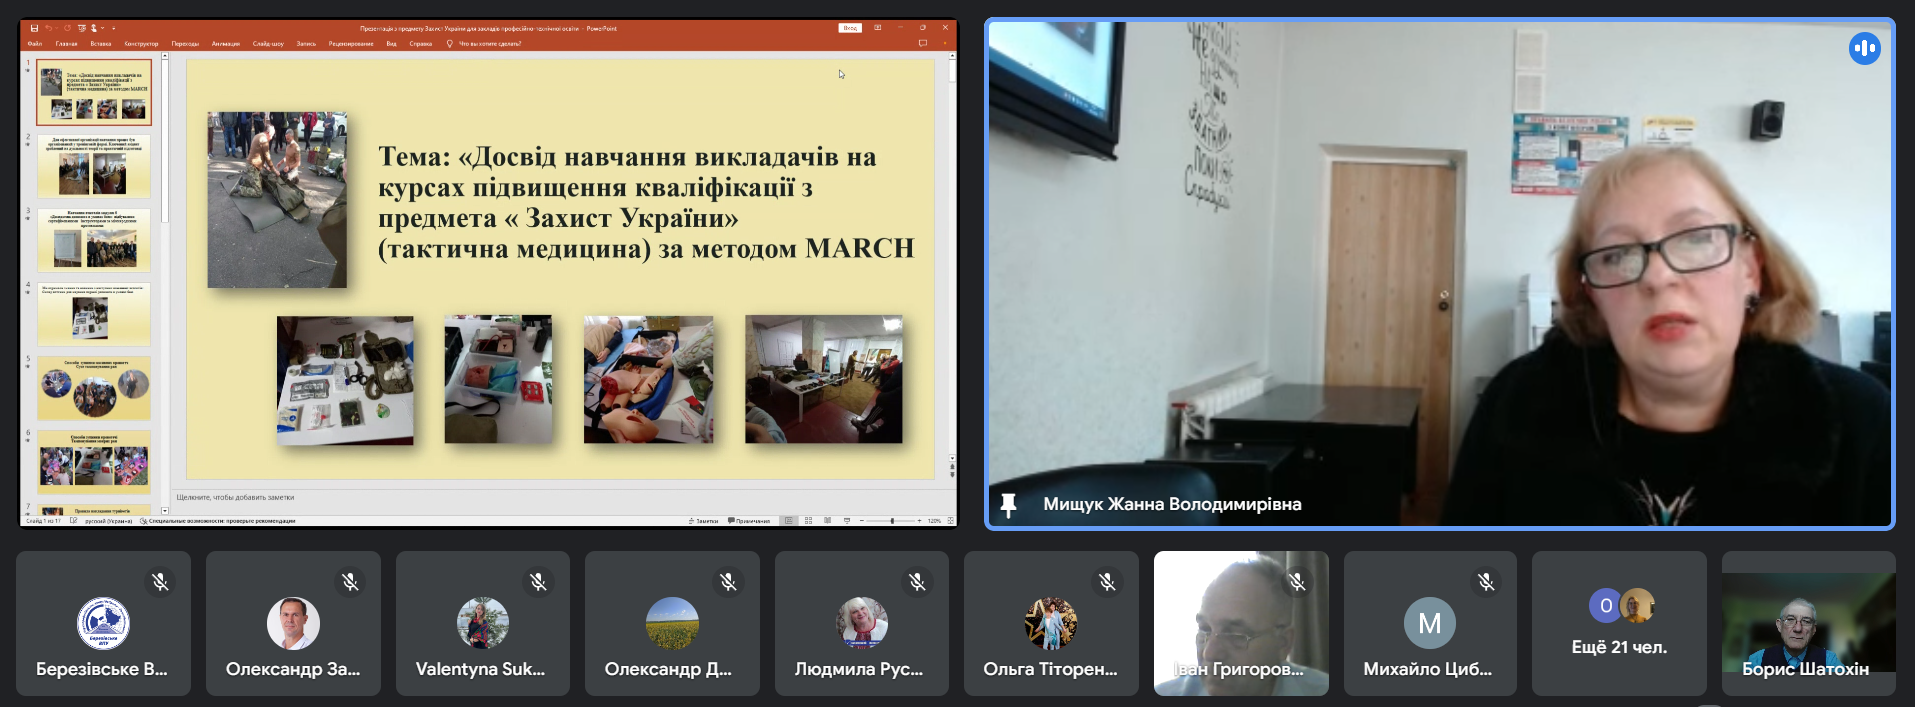Click the lightbulb 'Что вы хотите сделать?' icon
Screen dimensions: 1915x707
click(450, 44)
